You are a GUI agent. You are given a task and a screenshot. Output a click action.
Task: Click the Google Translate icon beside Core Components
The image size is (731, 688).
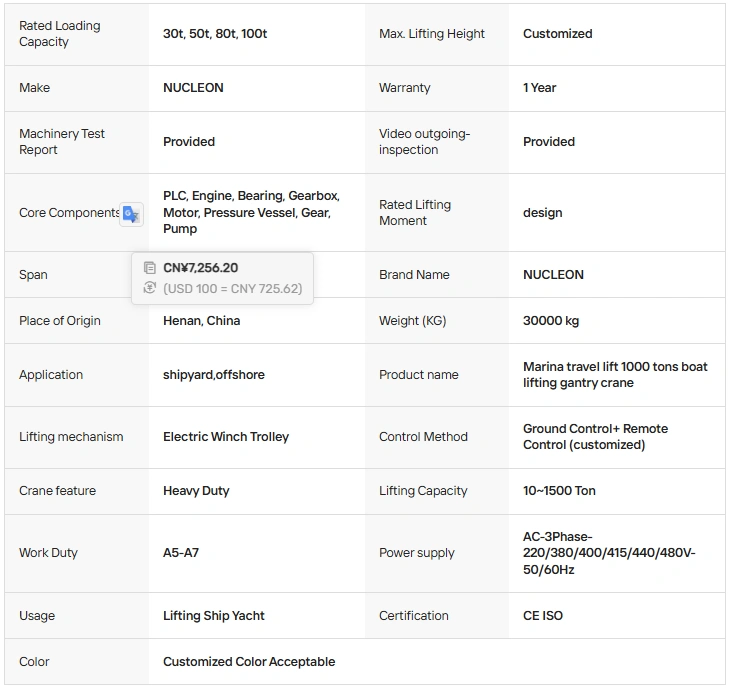click(x=131, y=214)
